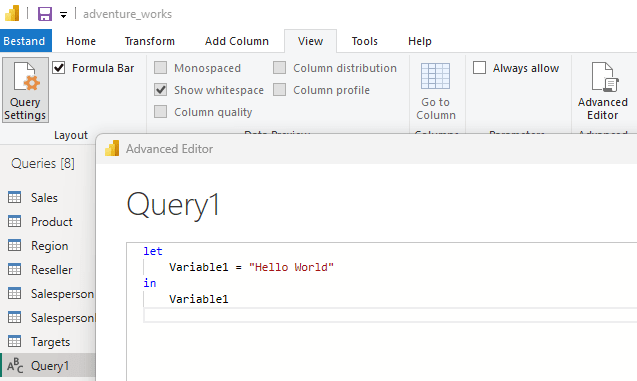Open the Bestand file menu
The height and width of the screenshot is (381, 637).
(x=24, y=41)
